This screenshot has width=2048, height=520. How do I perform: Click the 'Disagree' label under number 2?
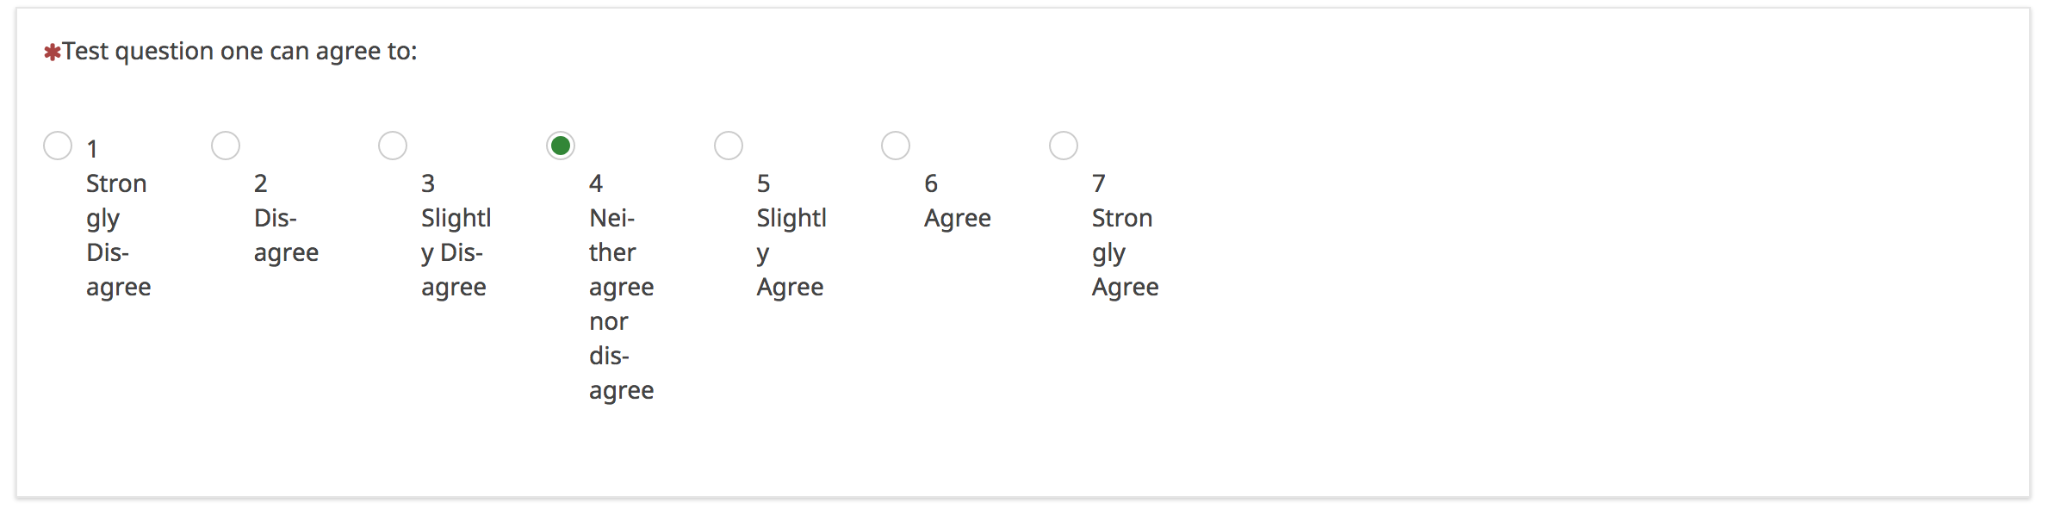286,236
